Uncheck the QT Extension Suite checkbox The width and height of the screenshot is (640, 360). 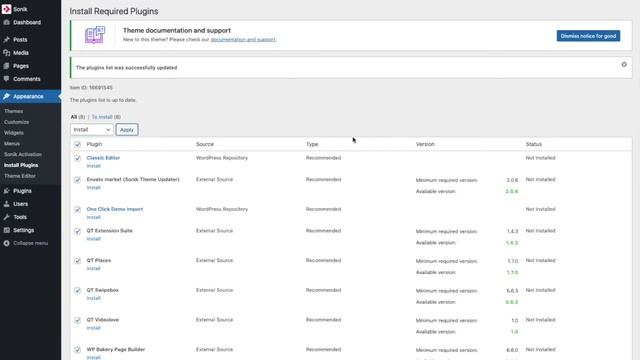[x=77, y=231]
